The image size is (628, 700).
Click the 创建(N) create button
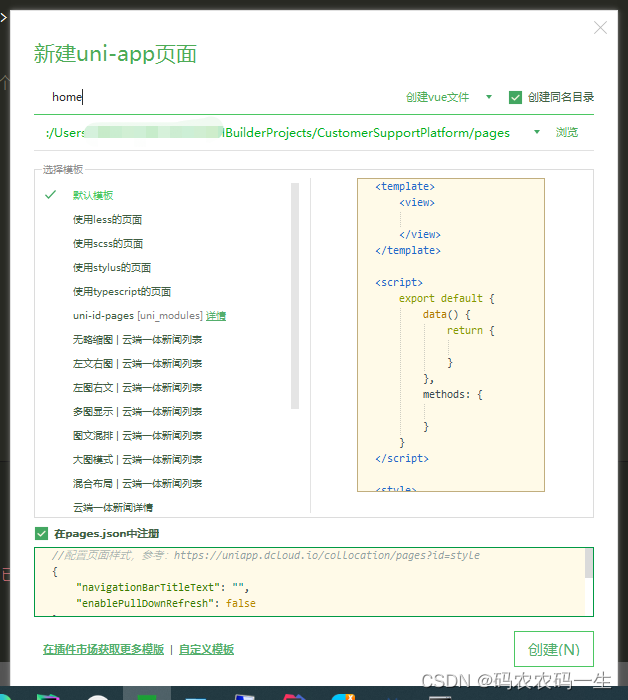pyautogui.click(x=553, y=649)
